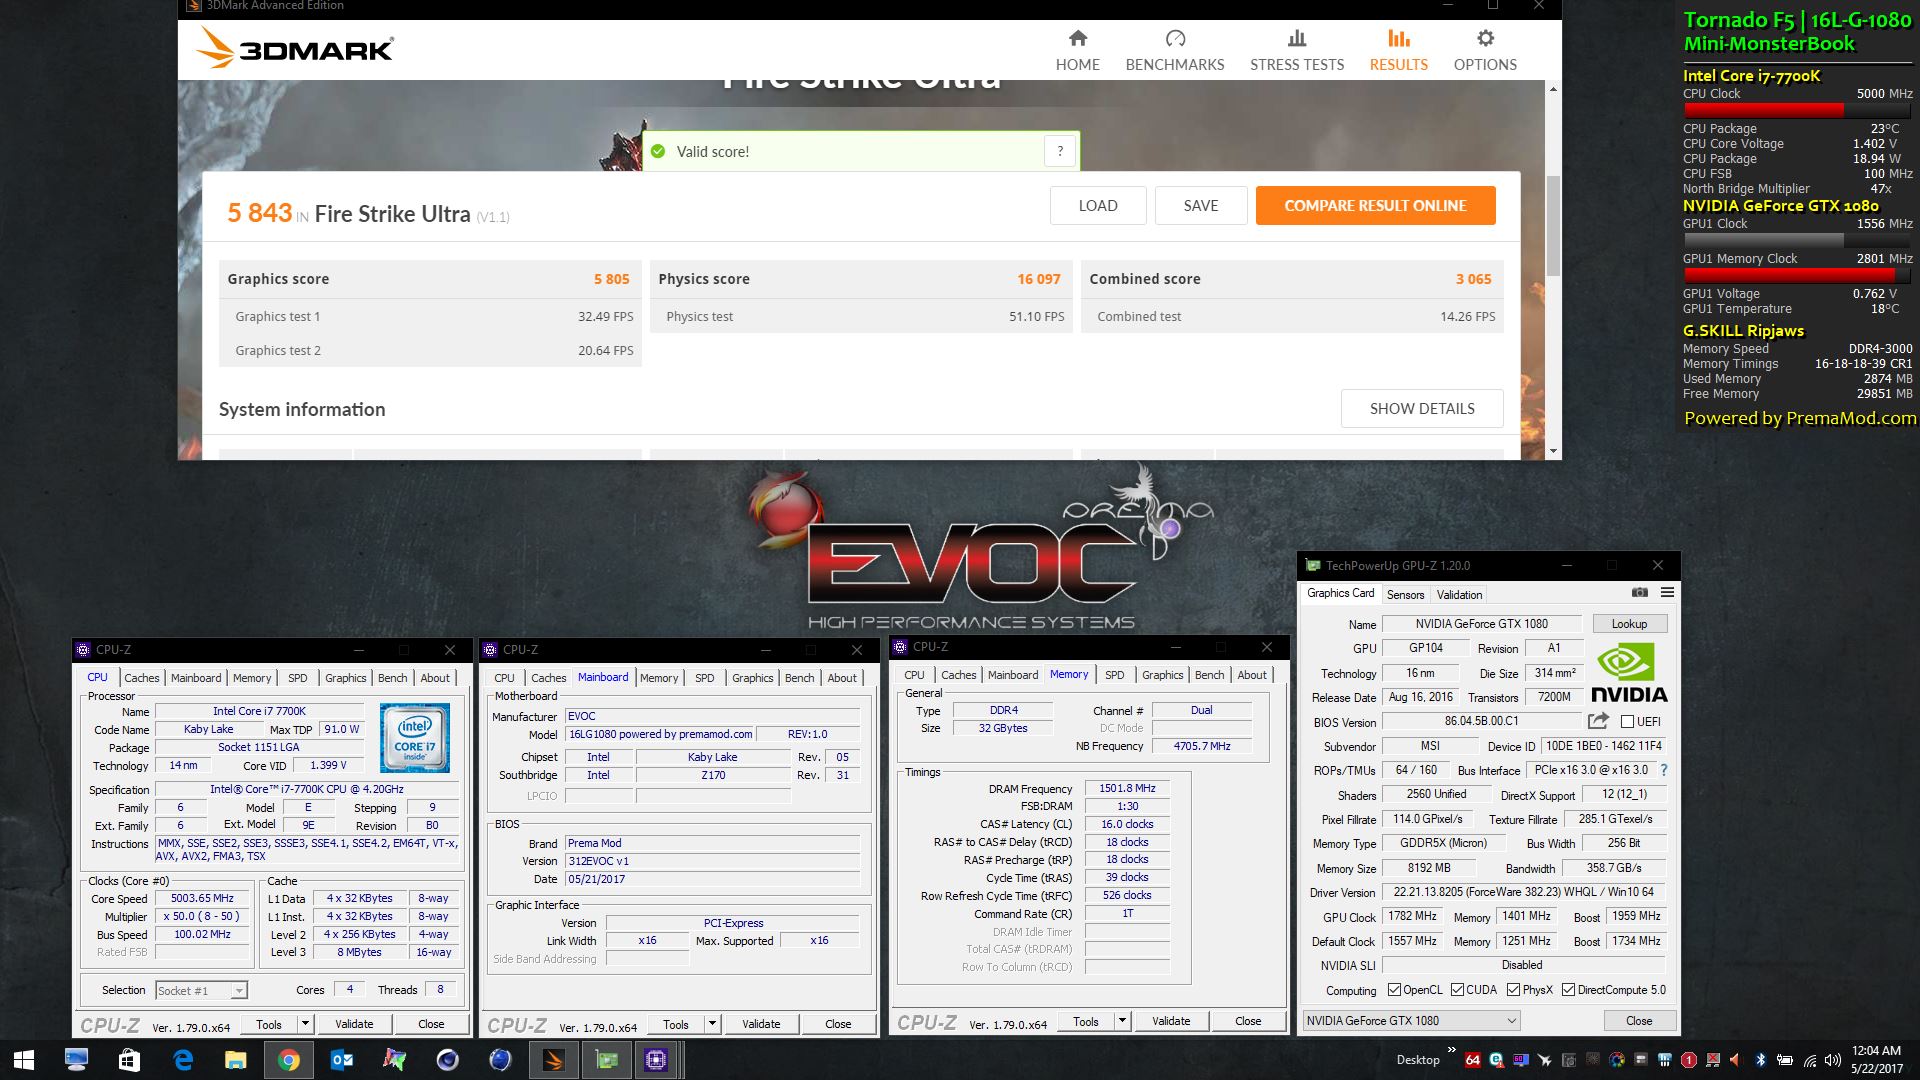Click the 3DMark results vertical scrollbar
Viewport: 1920px width, 1080px height.
[1553, 225]
